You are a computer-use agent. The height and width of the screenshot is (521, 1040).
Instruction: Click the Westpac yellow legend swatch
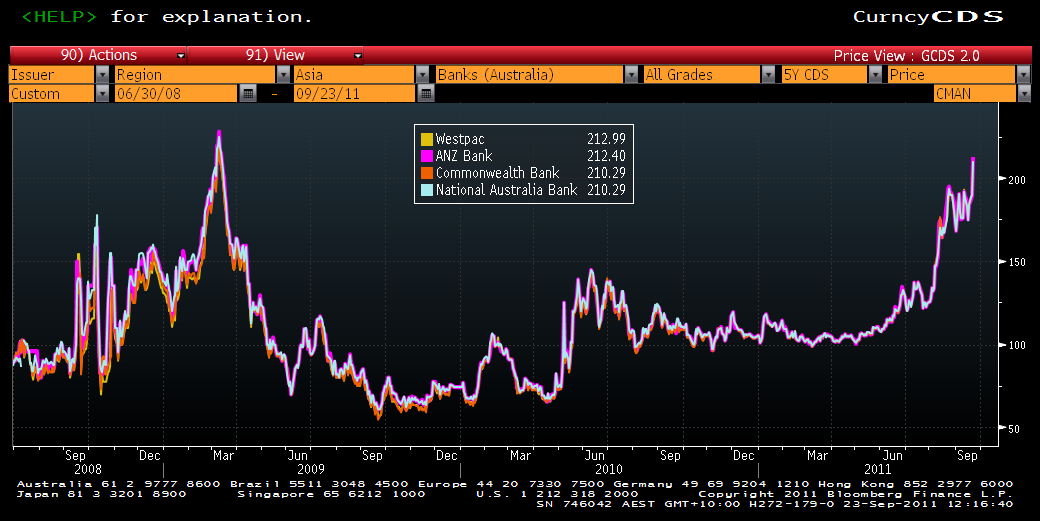(427, 139)
